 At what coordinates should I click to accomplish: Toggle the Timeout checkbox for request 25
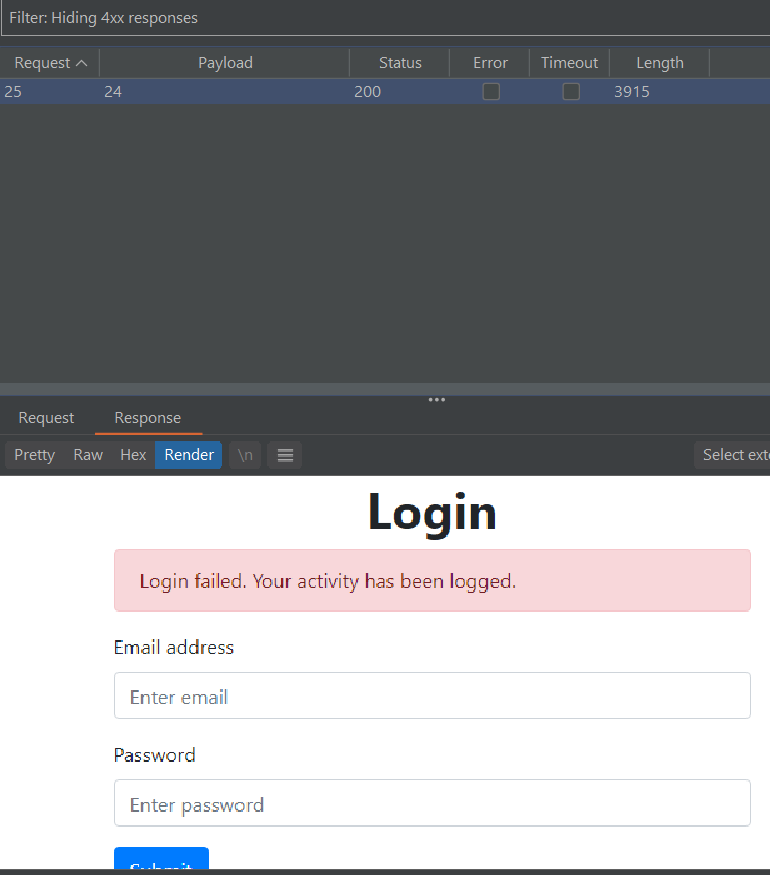click(x=571, y=92)
